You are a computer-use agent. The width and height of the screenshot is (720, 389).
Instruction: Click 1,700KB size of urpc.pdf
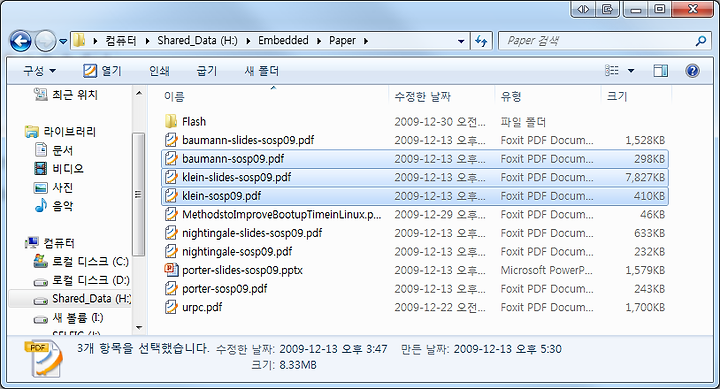click(645, 307)
